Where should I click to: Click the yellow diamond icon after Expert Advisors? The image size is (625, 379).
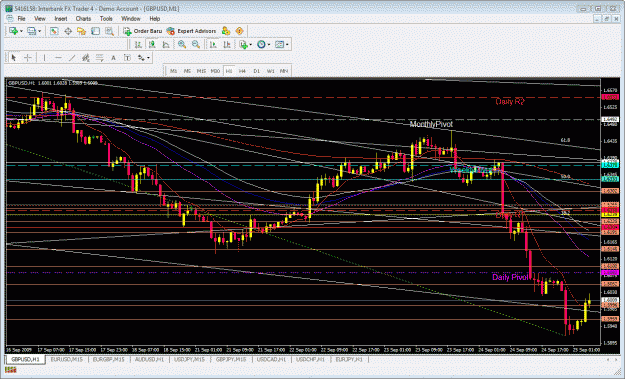(240, 31)
